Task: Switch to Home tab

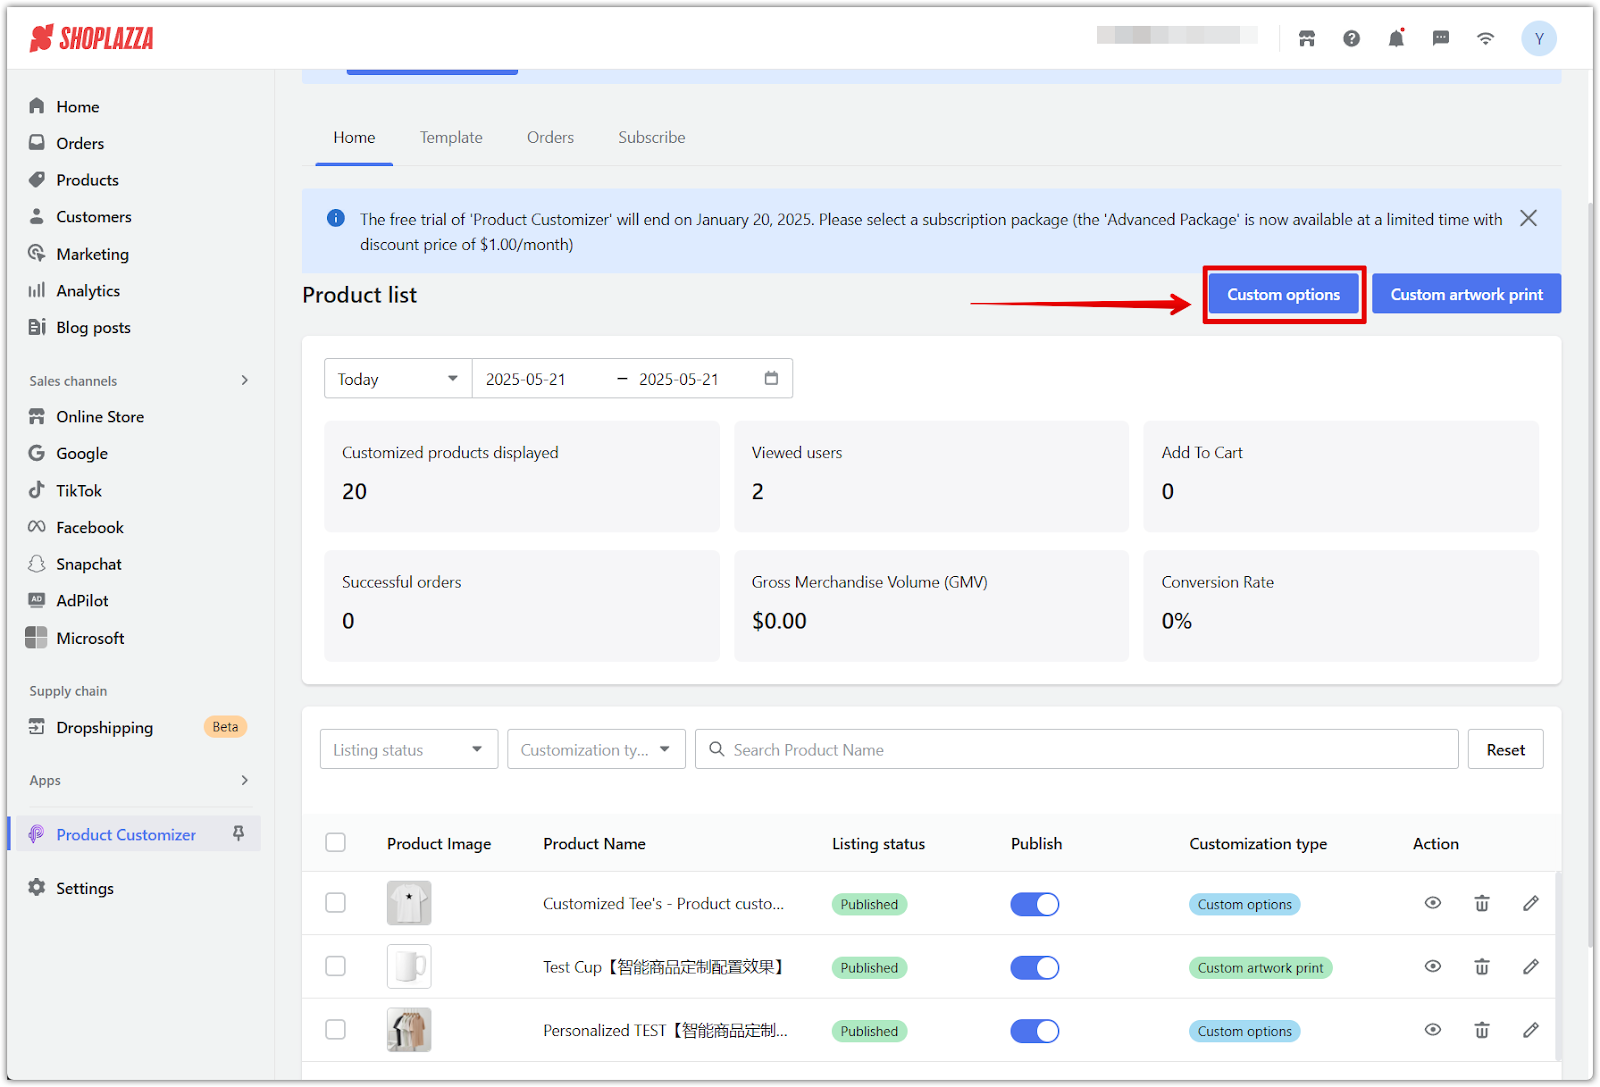Action: [x=354, y=138]
